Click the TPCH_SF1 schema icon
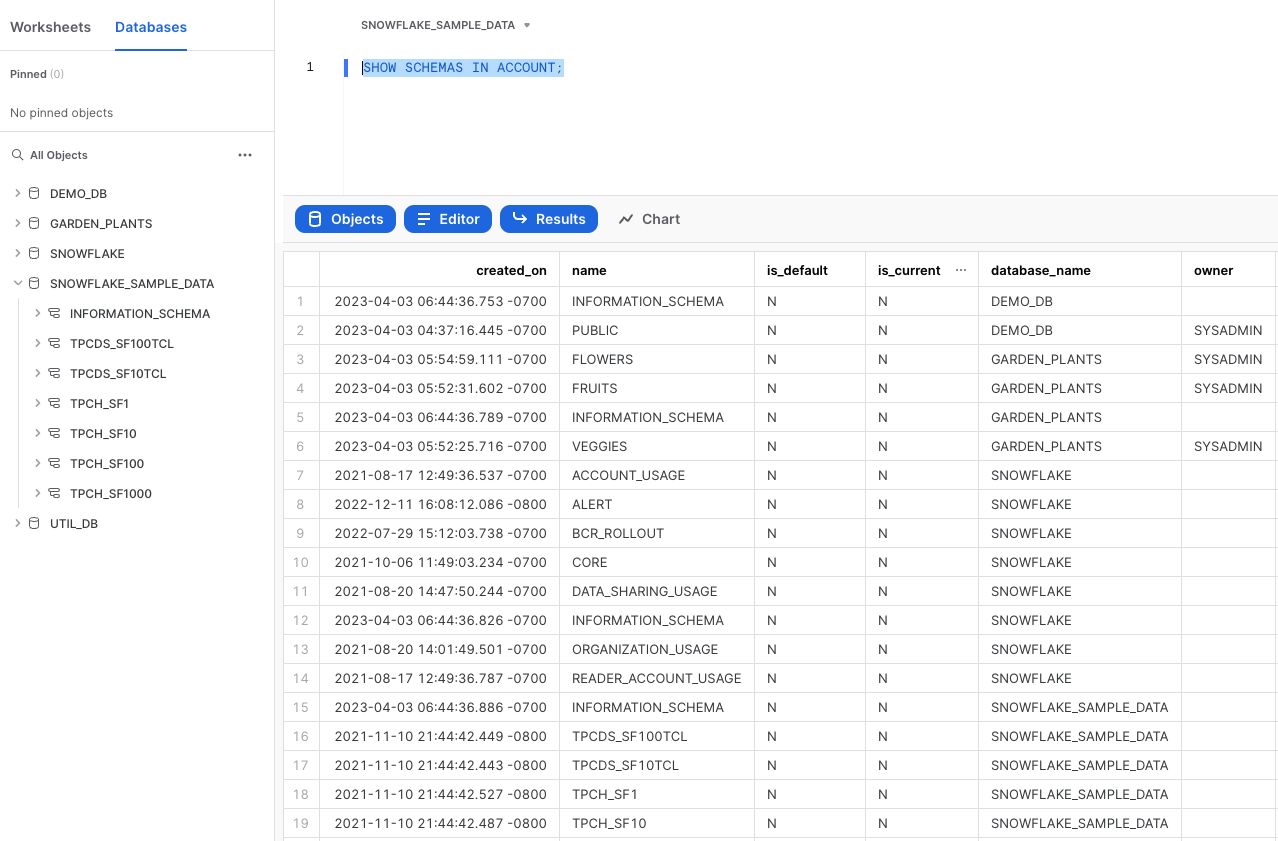 (54, 403)
